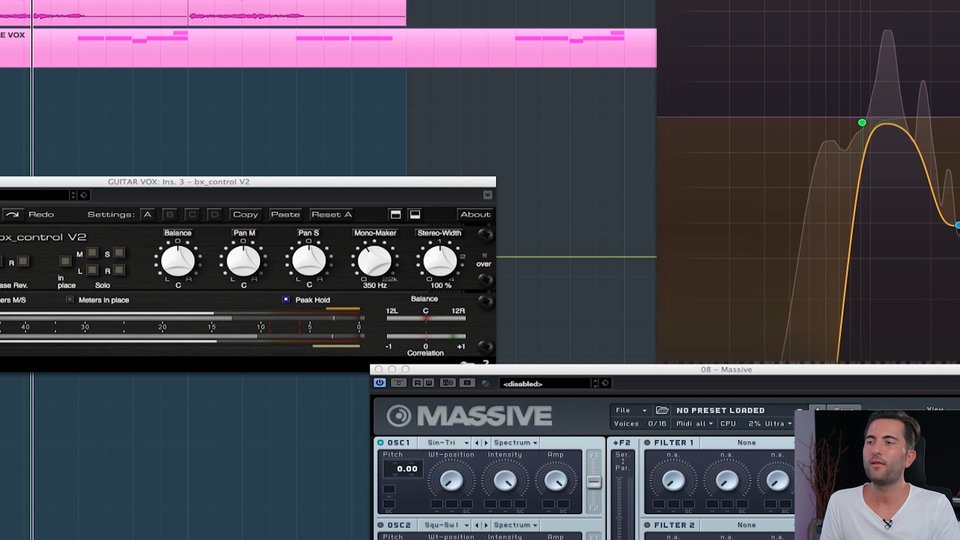
Task: Toggle Solo M button
Action: tap(92, 252)
